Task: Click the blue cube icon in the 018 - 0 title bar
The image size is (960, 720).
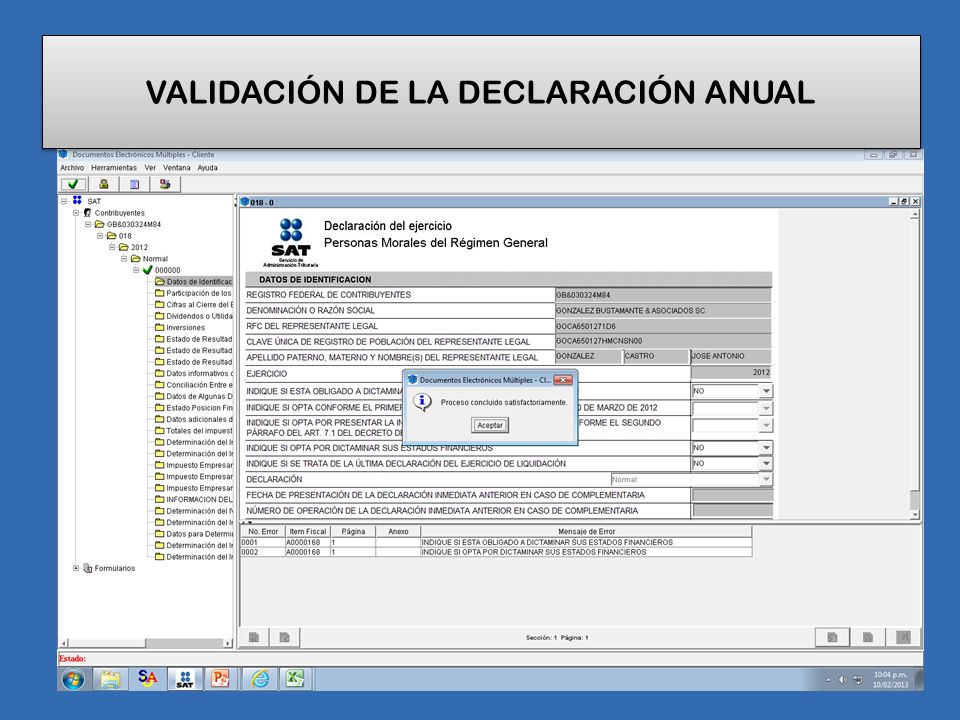Action: (245, 202)
